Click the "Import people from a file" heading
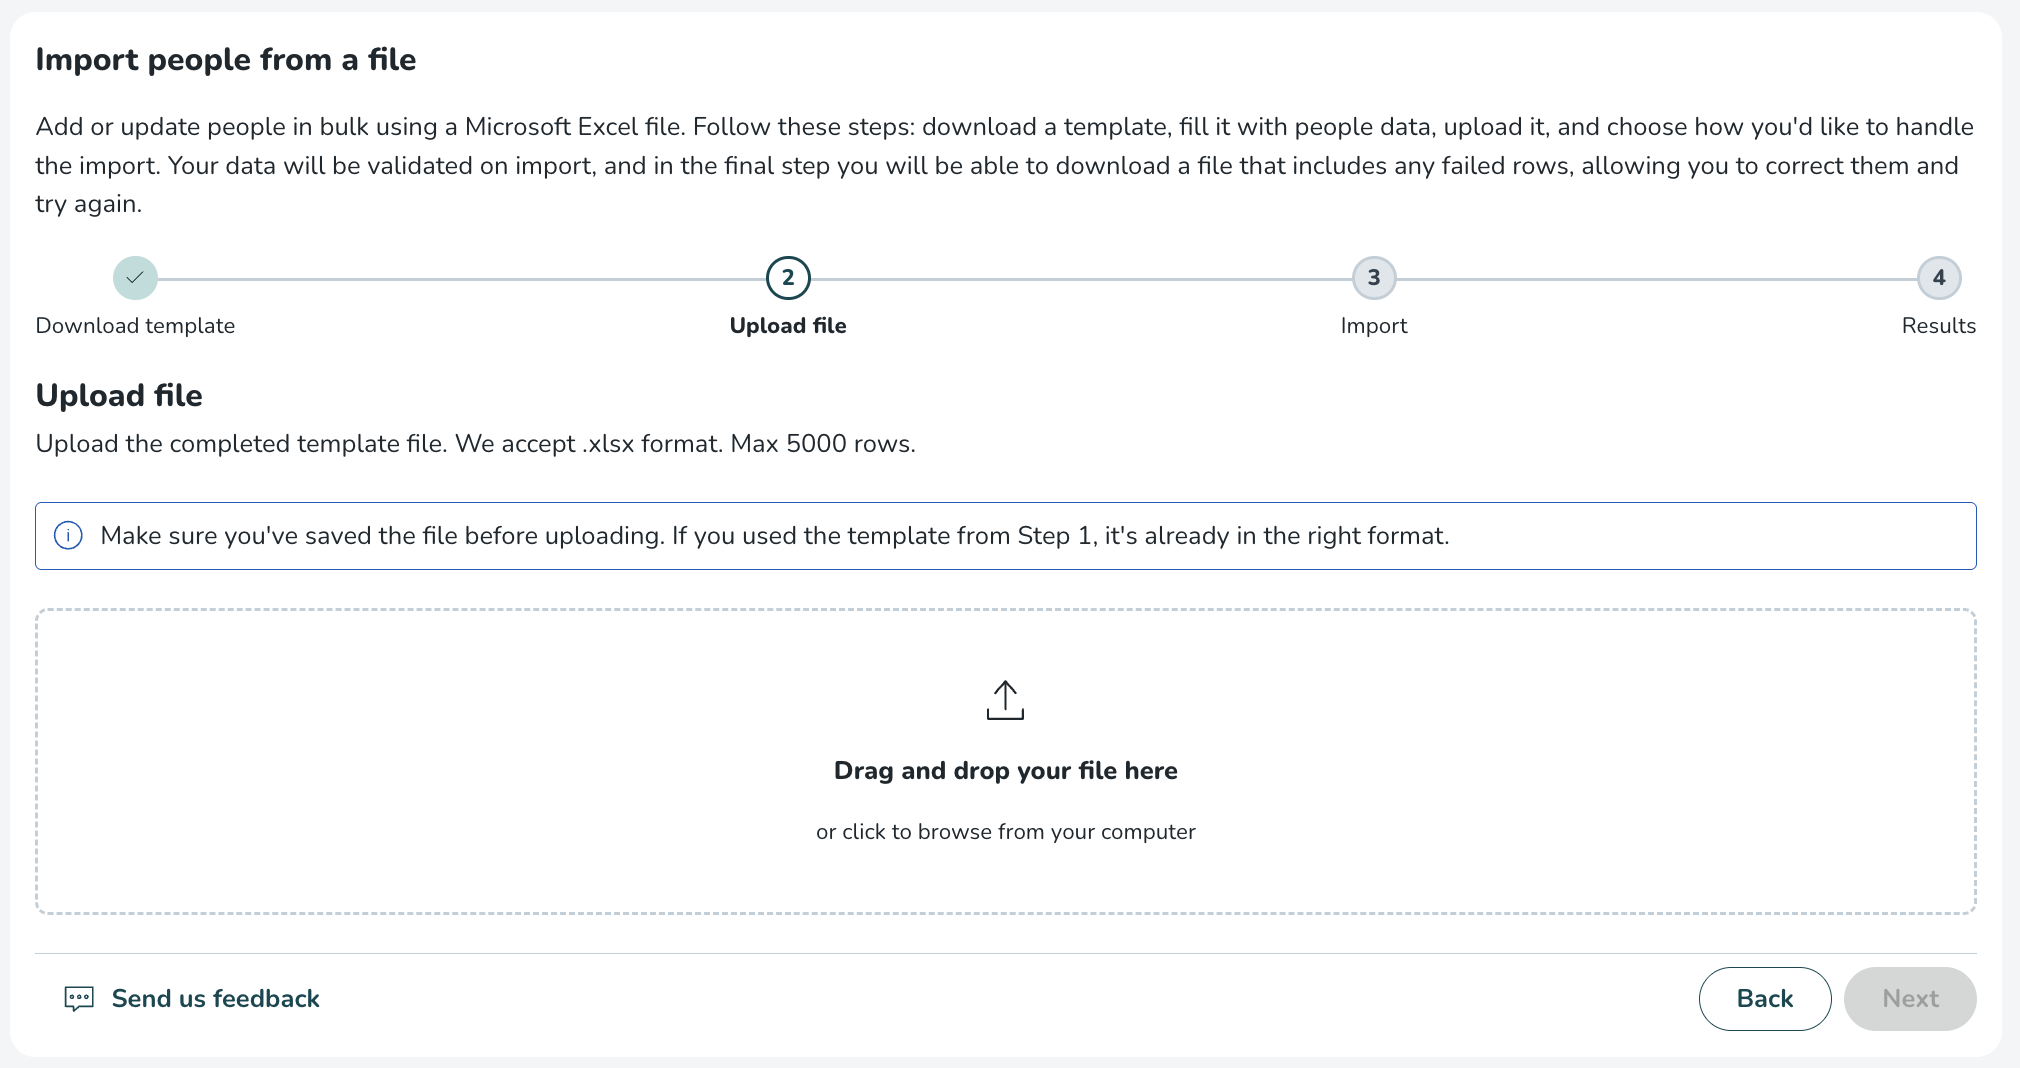The width and height of the screenshot is (2020, 1068). [226, 60]
